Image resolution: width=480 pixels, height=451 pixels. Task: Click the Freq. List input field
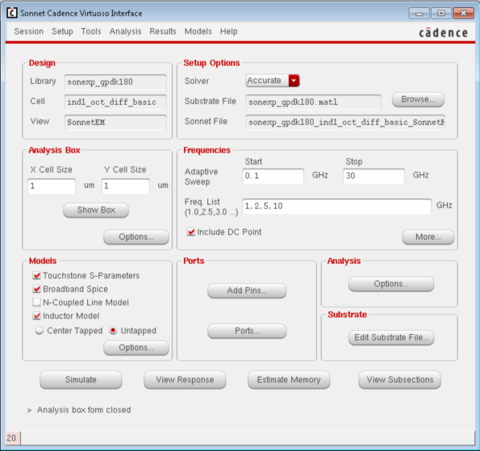coord(337,206)
